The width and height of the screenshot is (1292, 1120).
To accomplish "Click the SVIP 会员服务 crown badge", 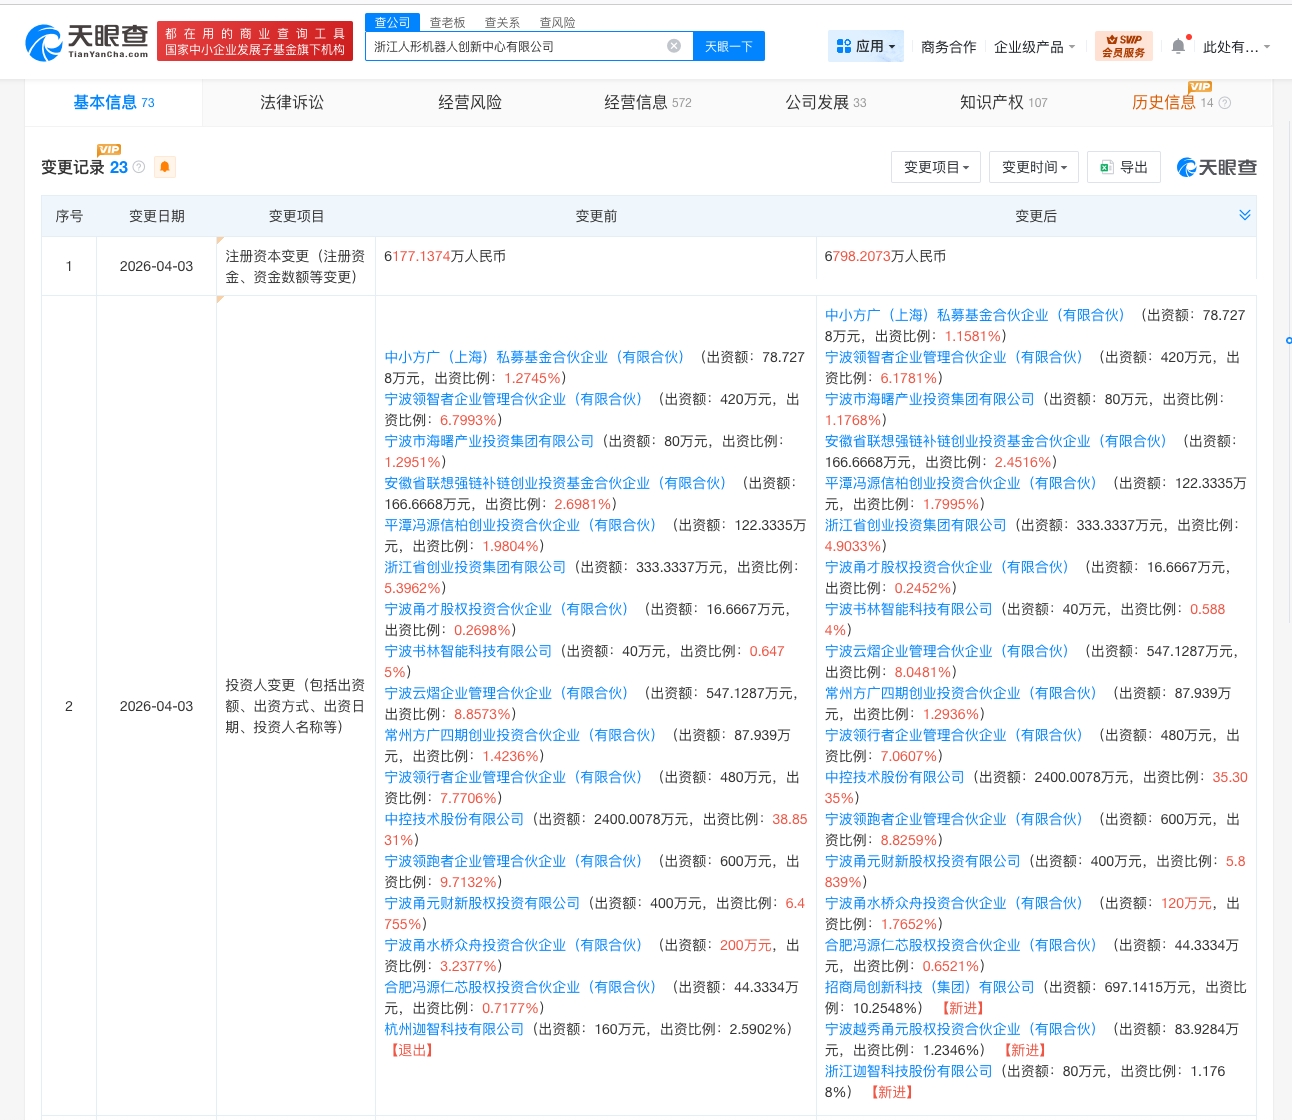I will click(x=1124, y=45).
